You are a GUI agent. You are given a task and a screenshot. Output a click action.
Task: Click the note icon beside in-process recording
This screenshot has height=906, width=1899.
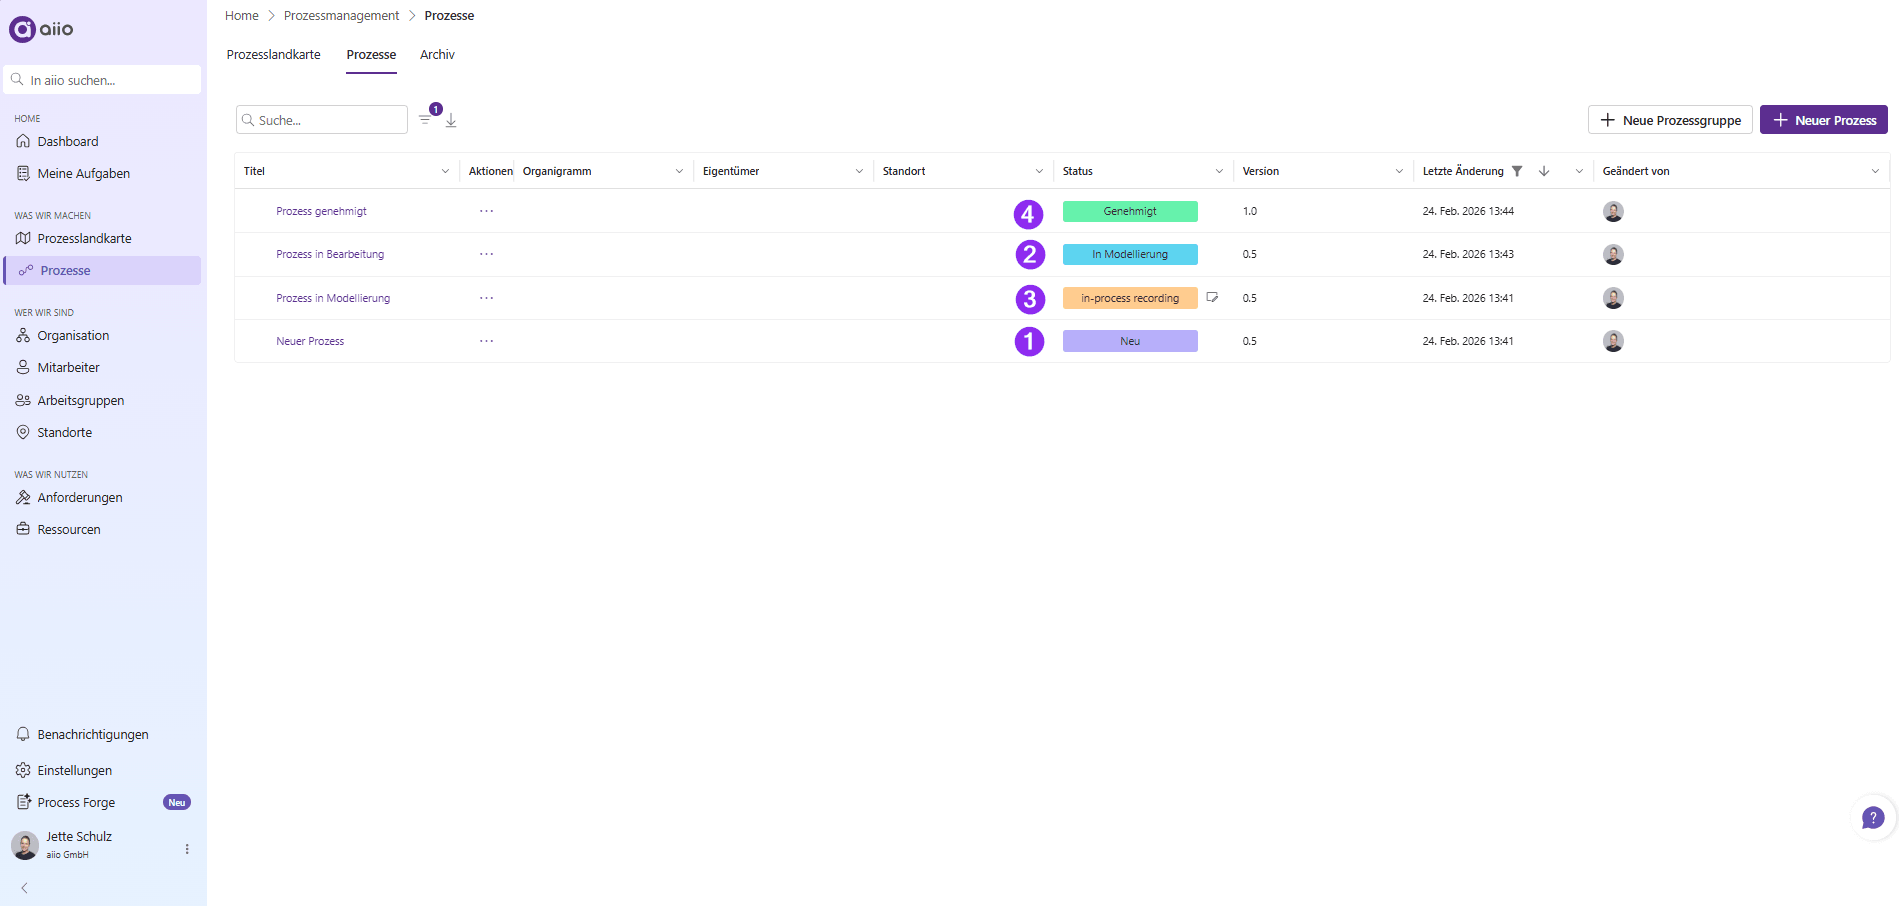1212,297
